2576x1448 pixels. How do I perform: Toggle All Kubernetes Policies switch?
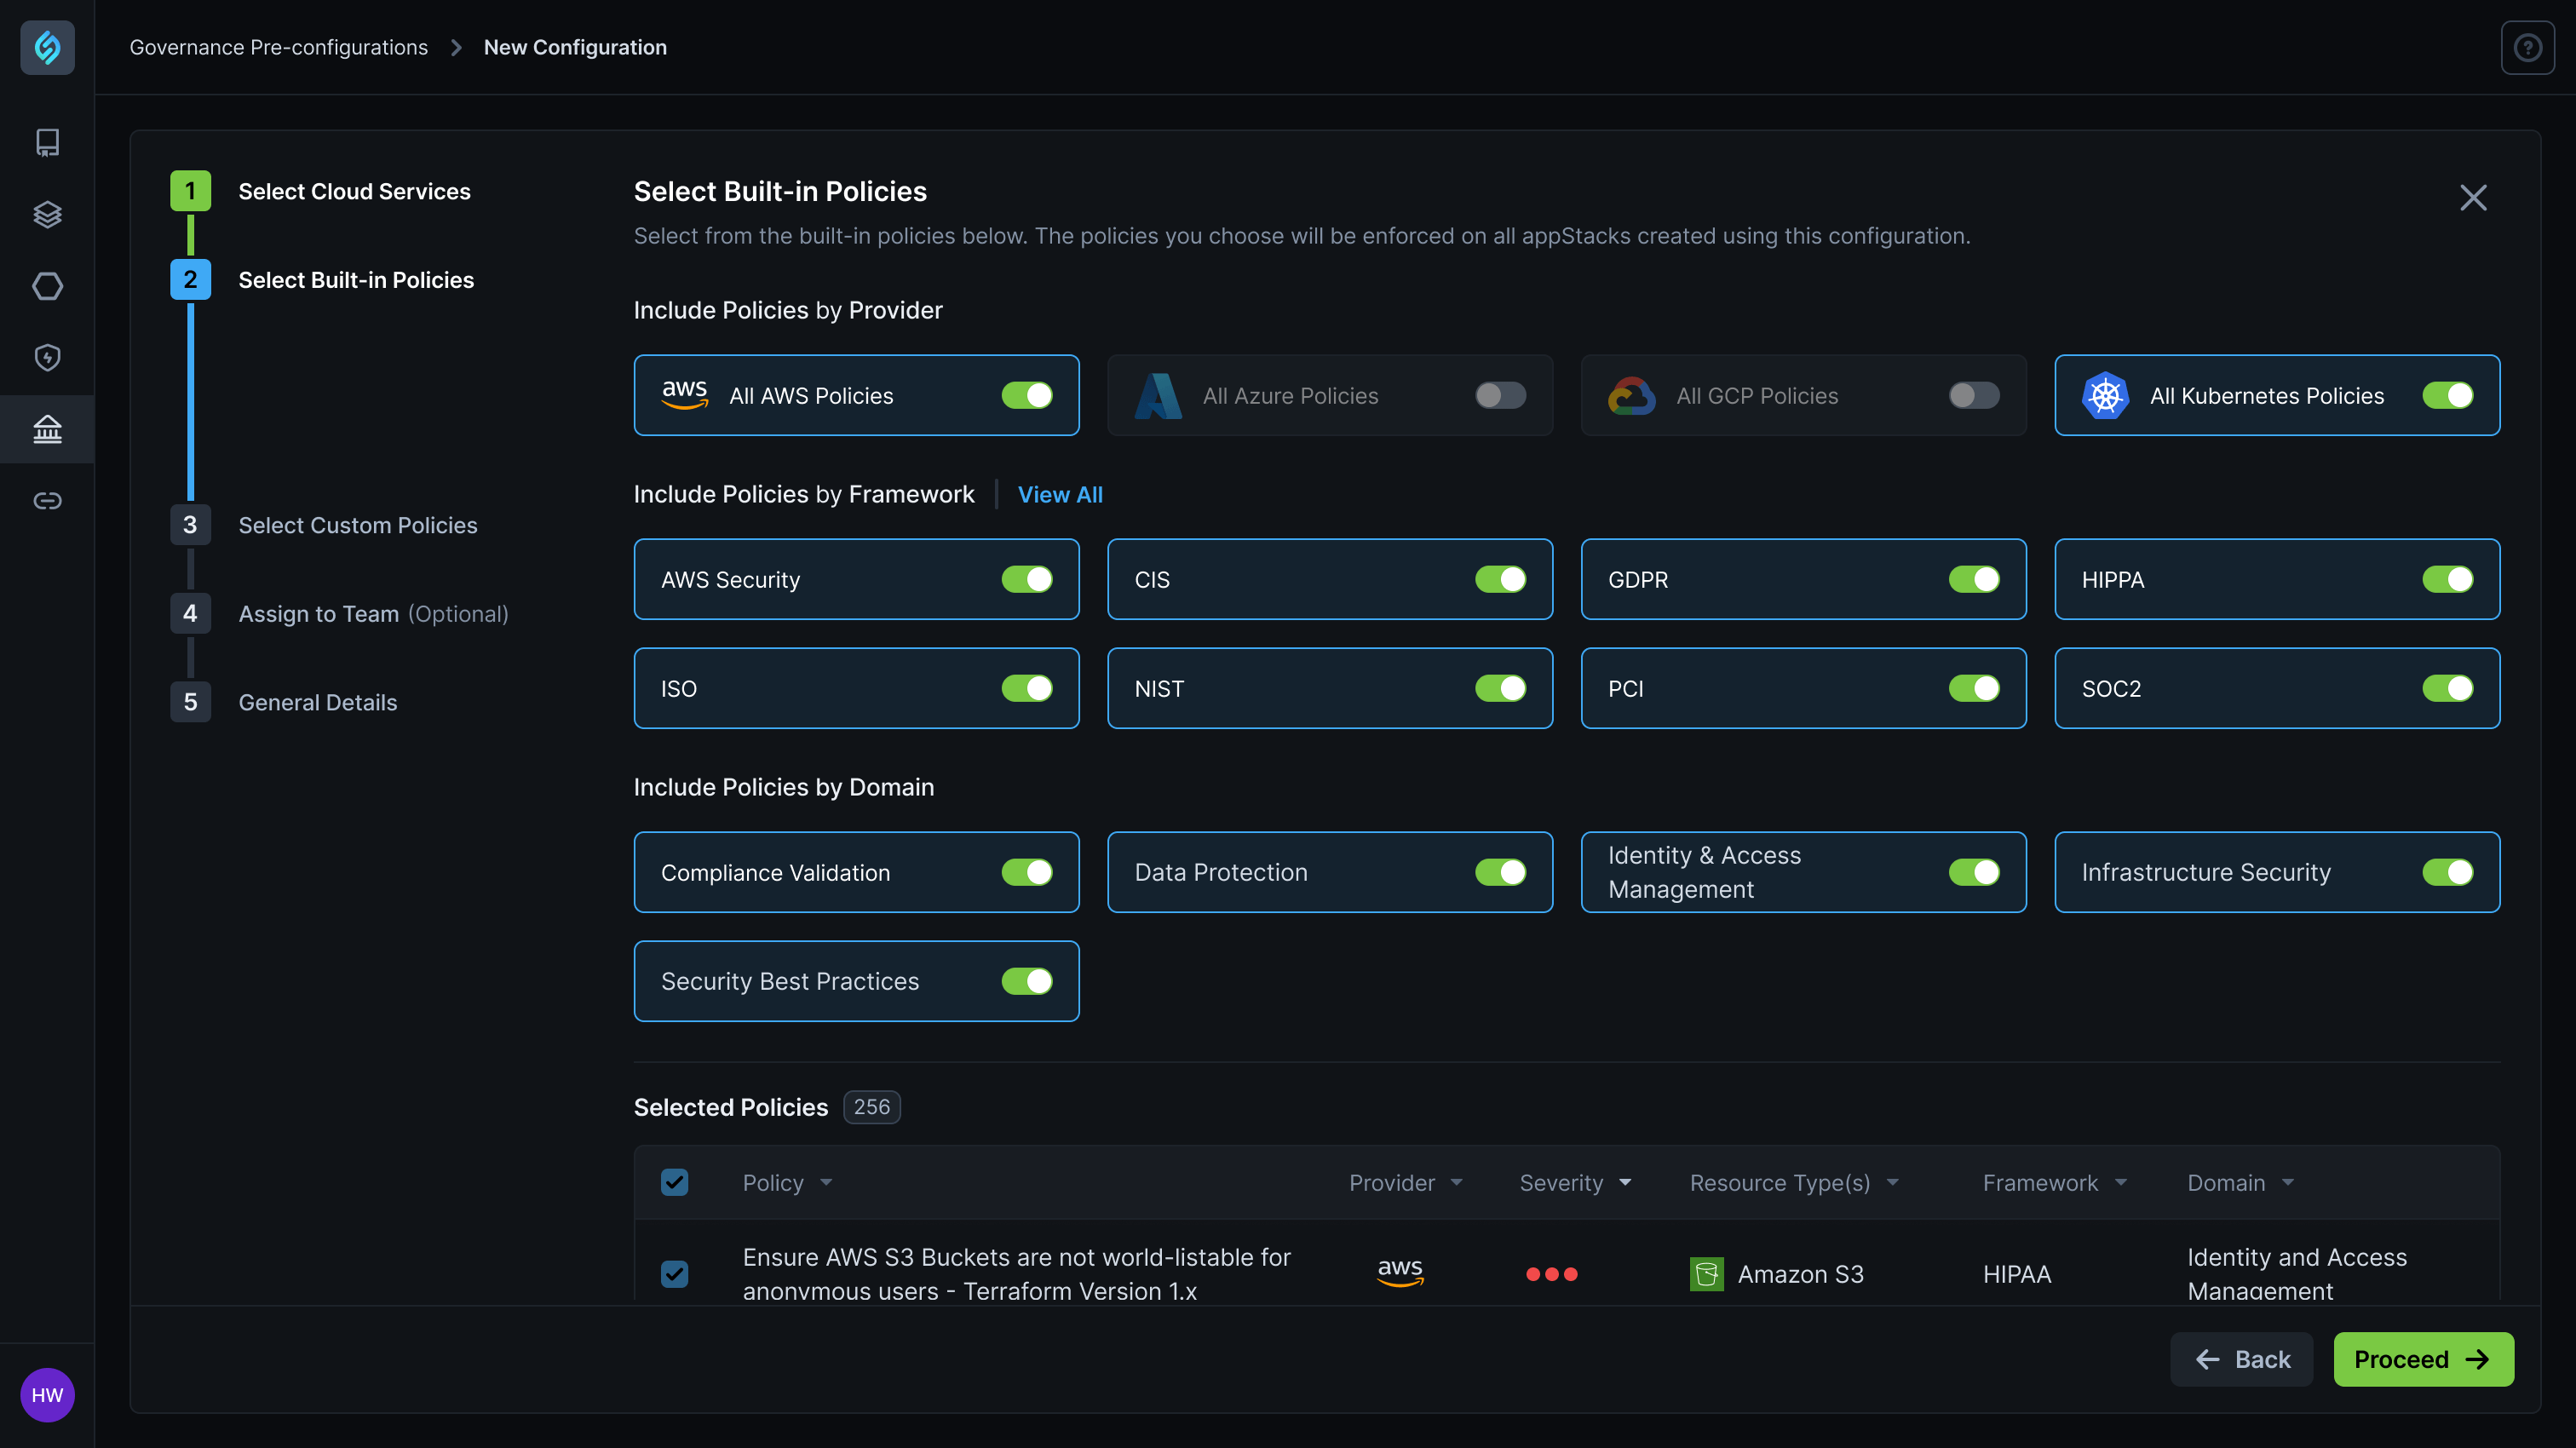click(2447, 395)
